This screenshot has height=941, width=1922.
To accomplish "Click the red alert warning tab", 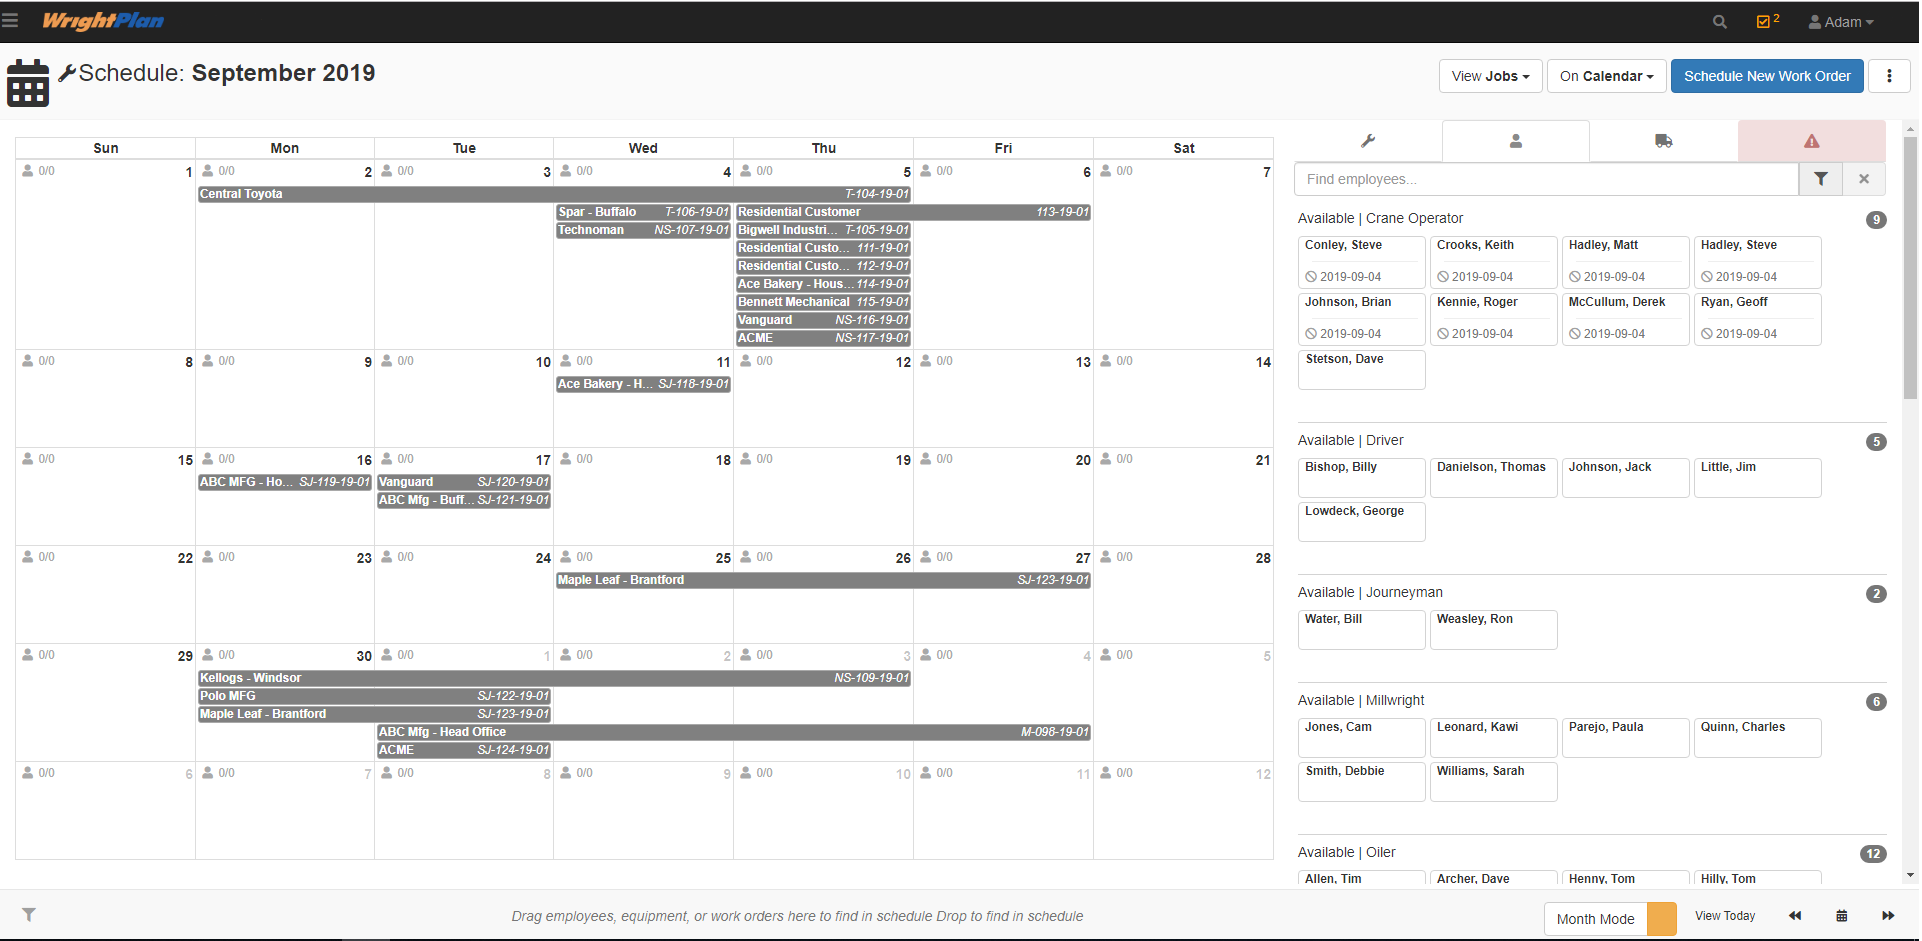I will pyautogui.click(x=1810, y=141).
